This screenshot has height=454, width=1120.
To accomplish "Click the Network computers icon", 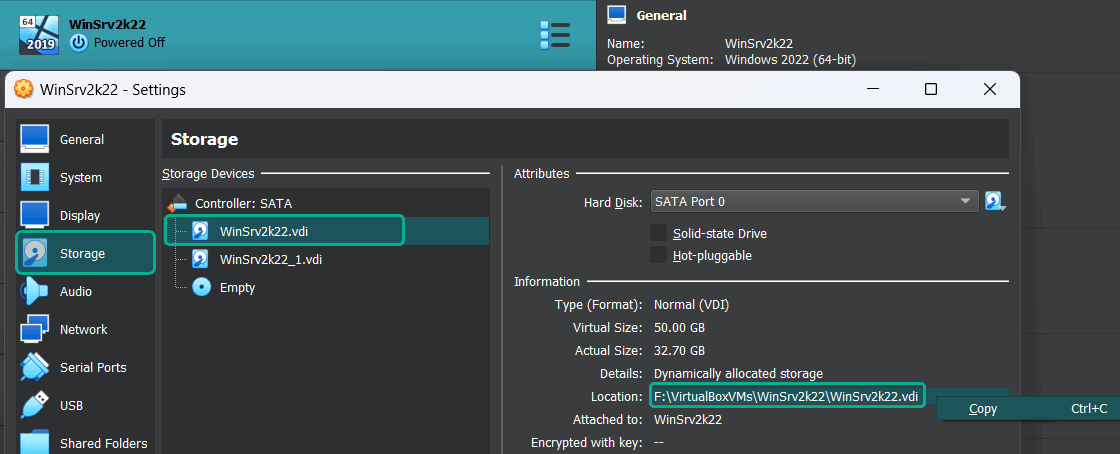I will [x=34, y=329].
